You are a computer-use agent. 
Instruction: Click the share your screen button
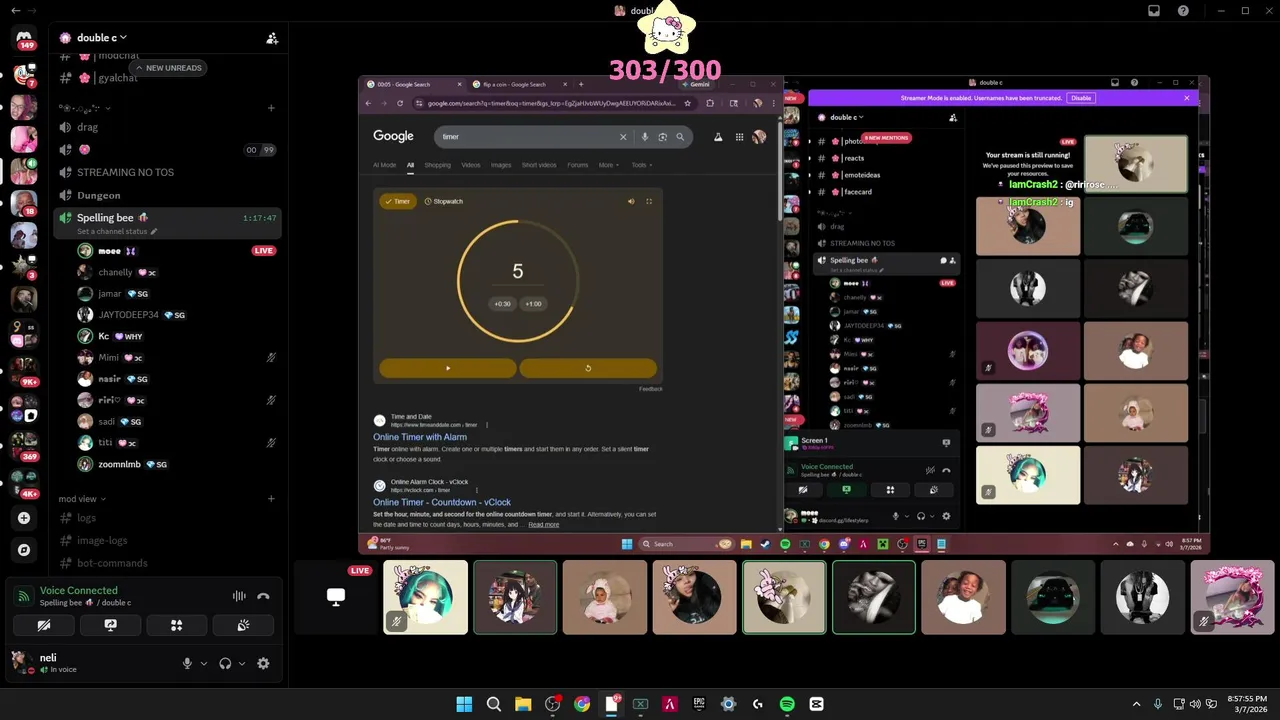(x=110, y=625)
